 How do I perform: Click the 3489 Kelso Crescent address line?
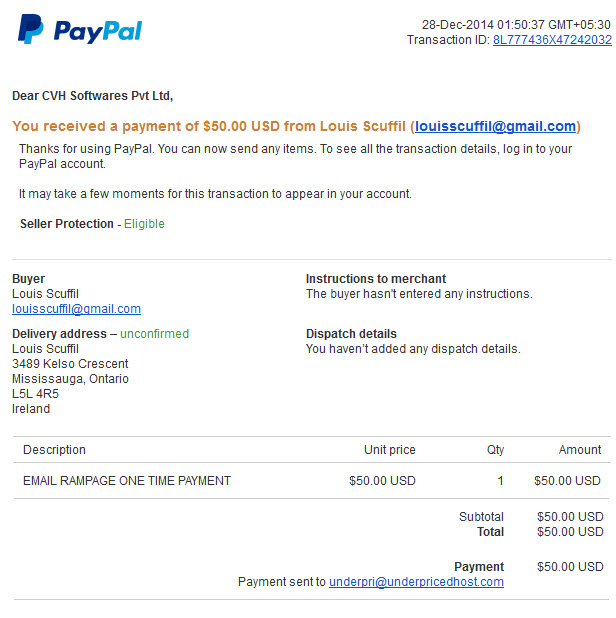coord(70,364)
